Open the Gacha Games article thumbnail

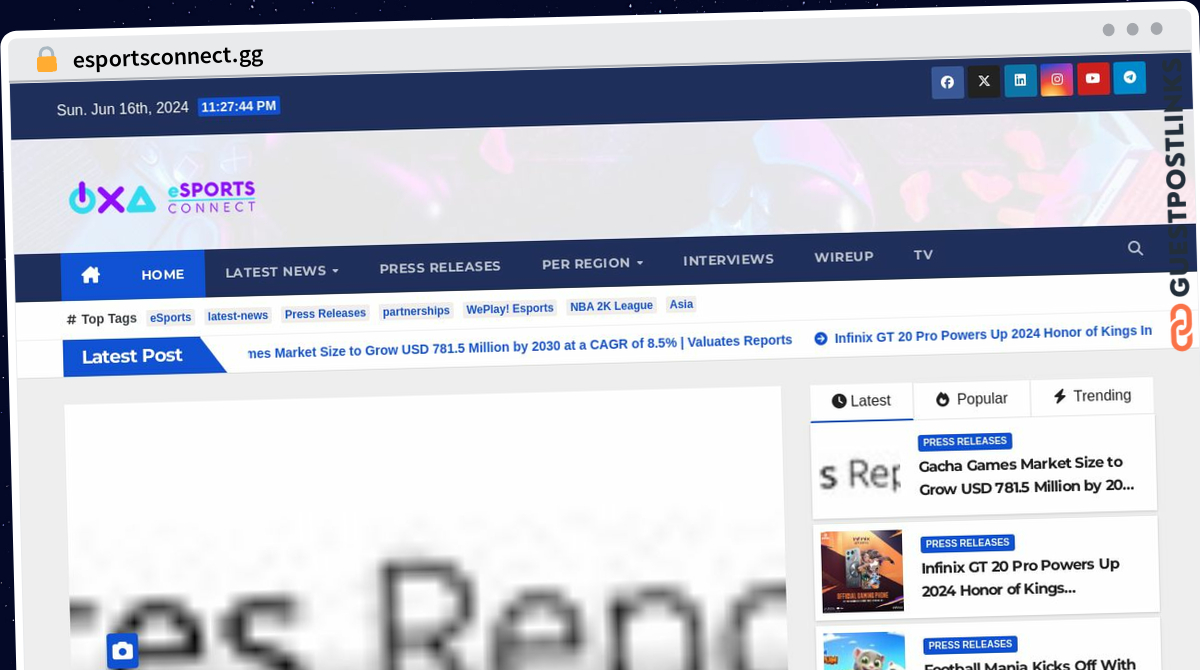click(859, 472)
